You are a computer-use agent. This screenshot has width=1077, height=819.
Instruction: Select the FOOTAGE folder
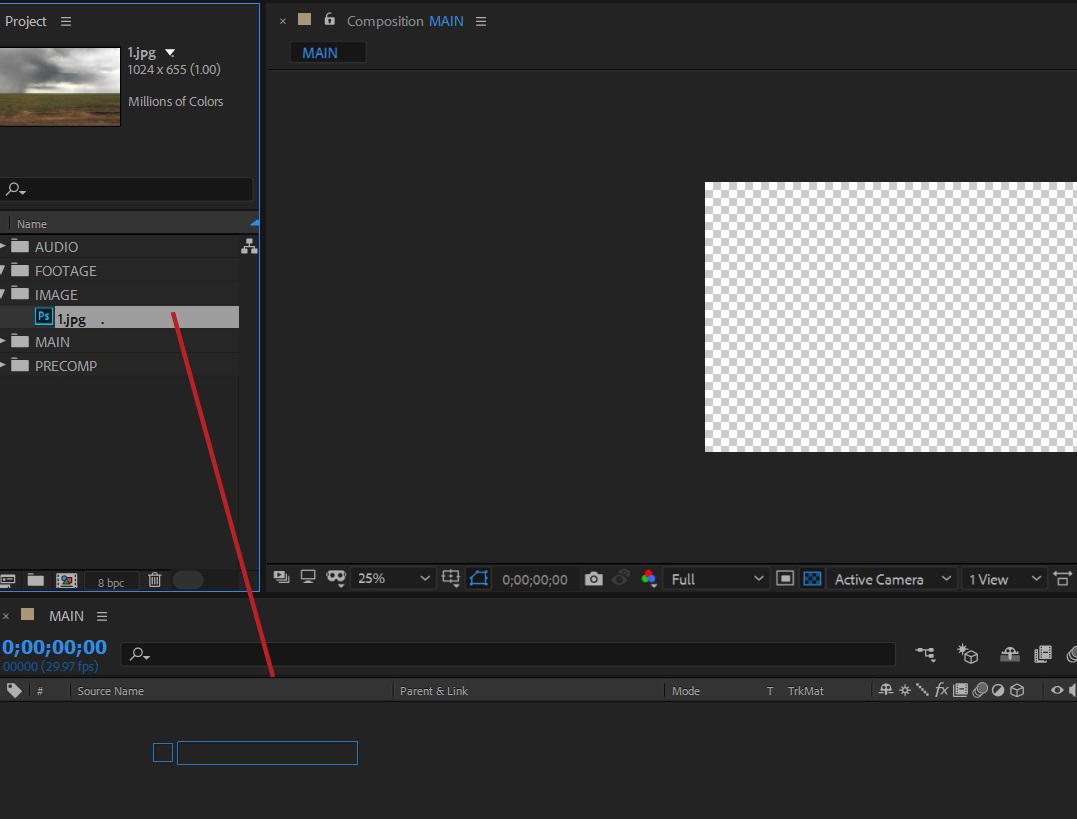point(66,271)
